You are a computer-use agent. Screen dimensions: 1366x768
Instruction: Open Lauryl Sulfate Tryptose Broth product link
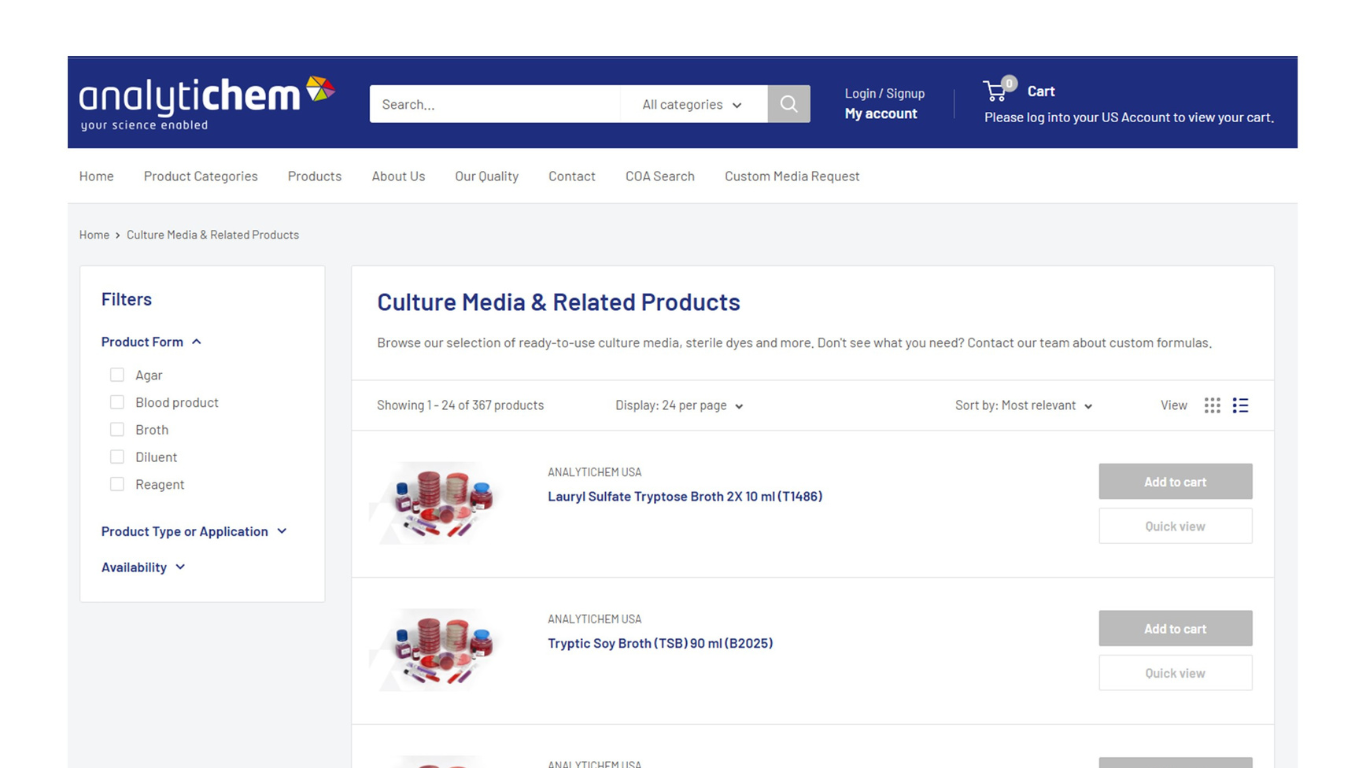(x=685, y=496)
